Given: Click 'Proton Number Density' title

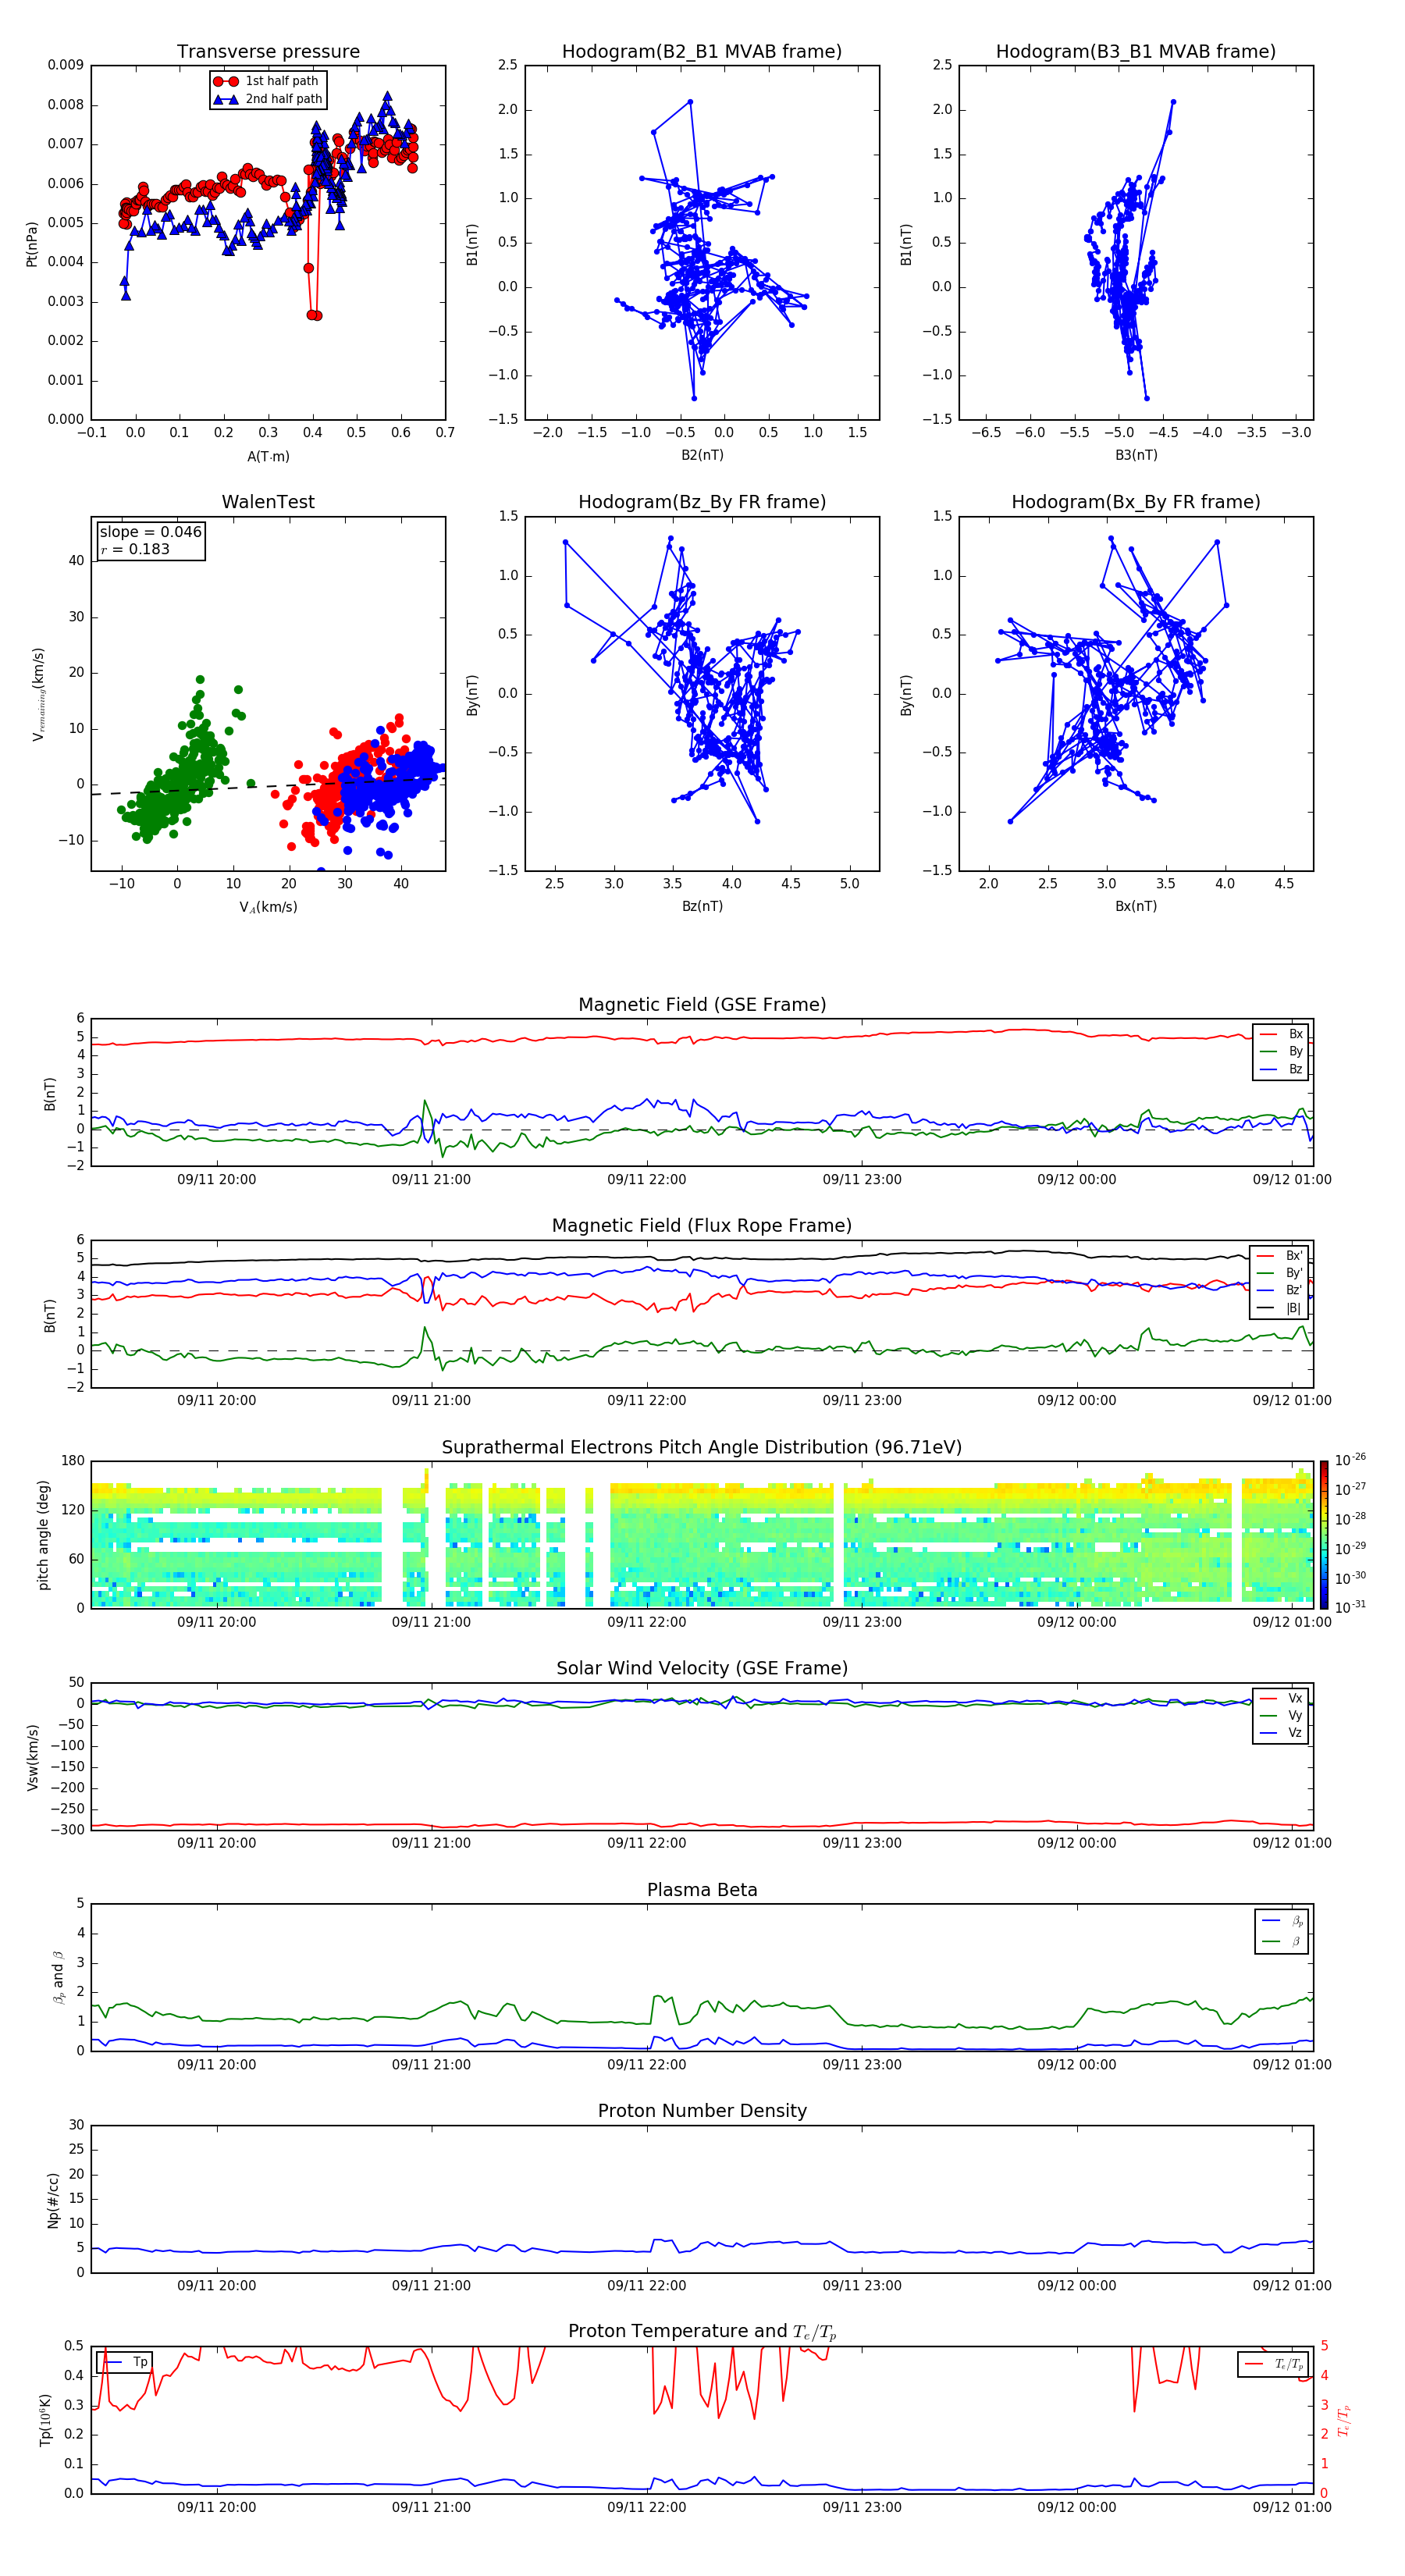Looking at the screenshot, I should click(x=702, y=2111).
